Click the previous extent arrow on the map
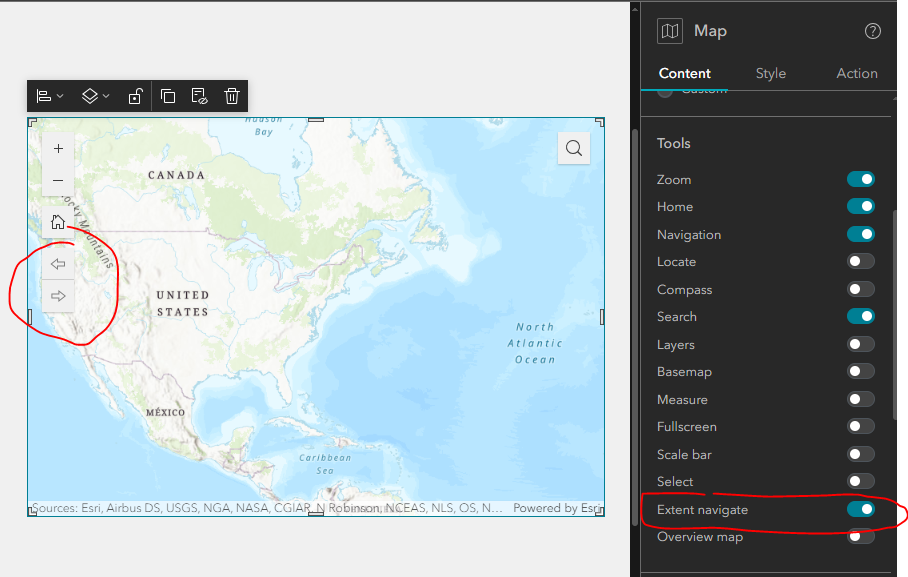This screenshot has width=908, height=577. click(58, 264)
